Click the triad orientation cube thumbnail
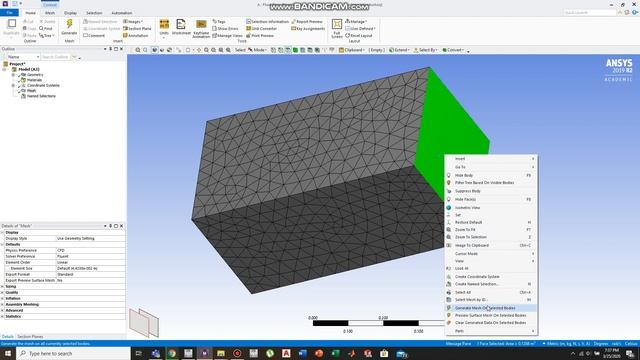Image resolution: width=640 pixels, height=360 pixels. click(144, 322)
